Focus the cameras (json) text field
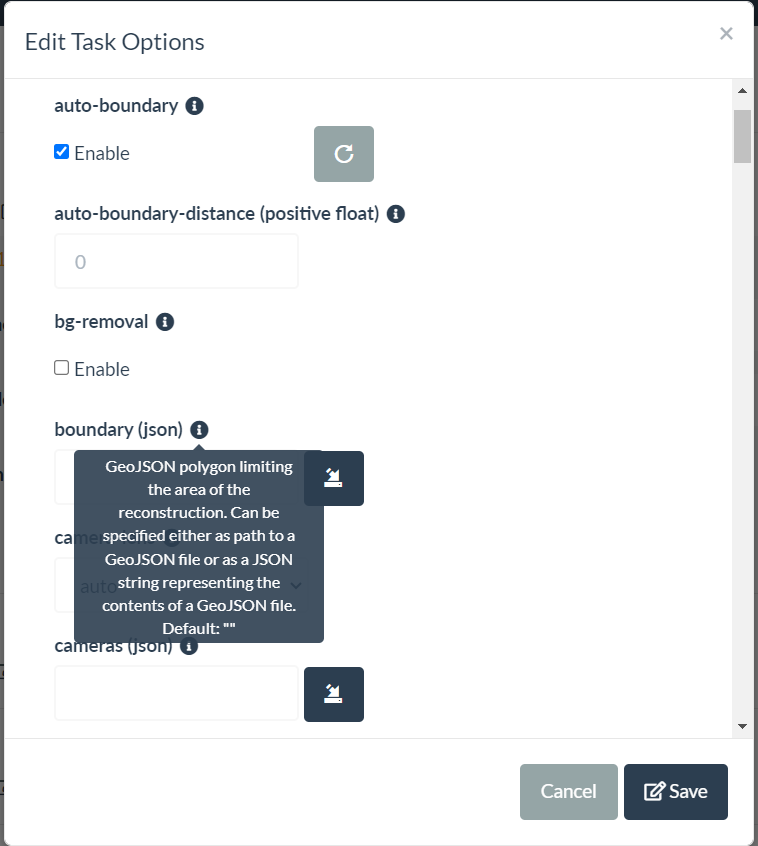758x846 pixels. pyautogui.click(x=176, y=694)
